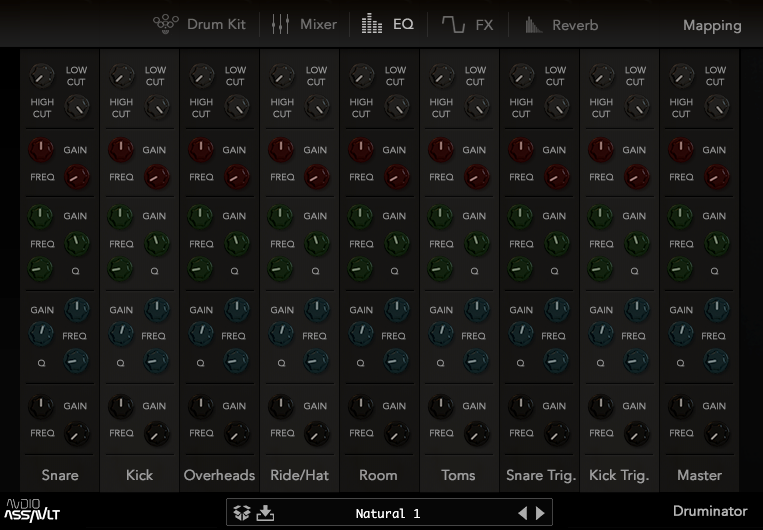
Task: Click the Ride/Hat blue Q knob
Action: click(316, 362)
